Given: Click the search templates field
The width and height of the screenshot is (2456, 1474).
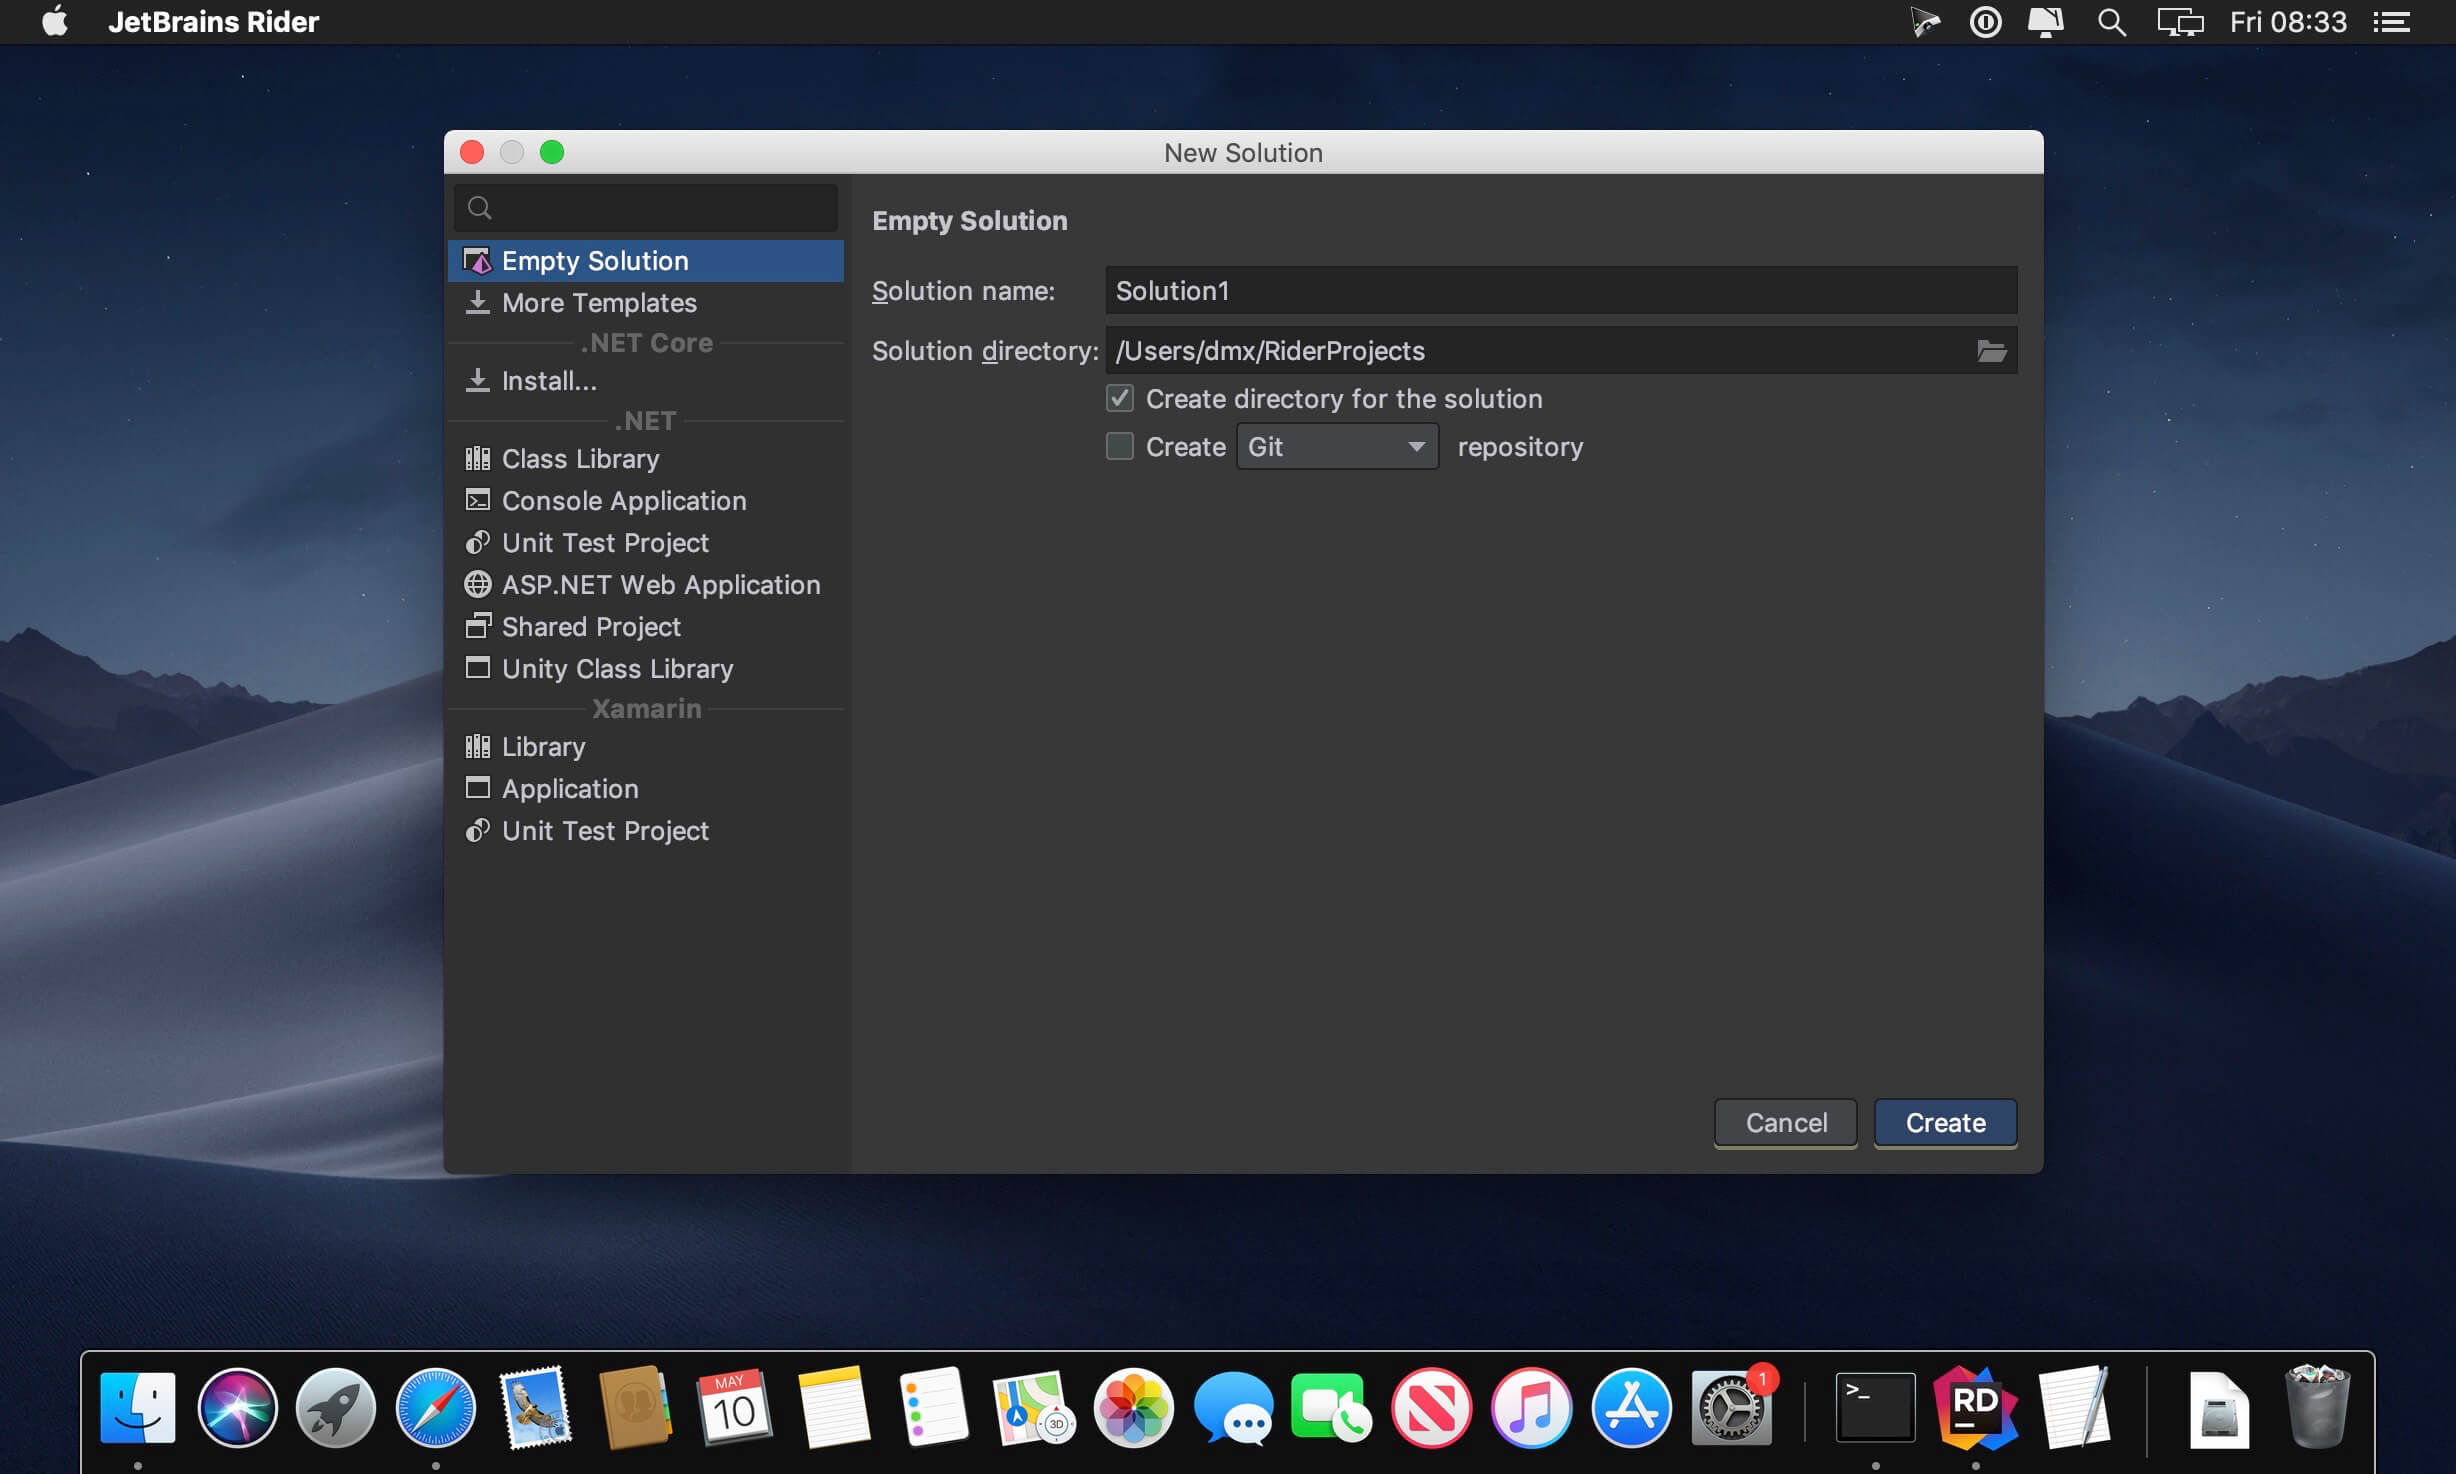Looking at the screenshot, I should pyautogui.click(x=646, y=207).
